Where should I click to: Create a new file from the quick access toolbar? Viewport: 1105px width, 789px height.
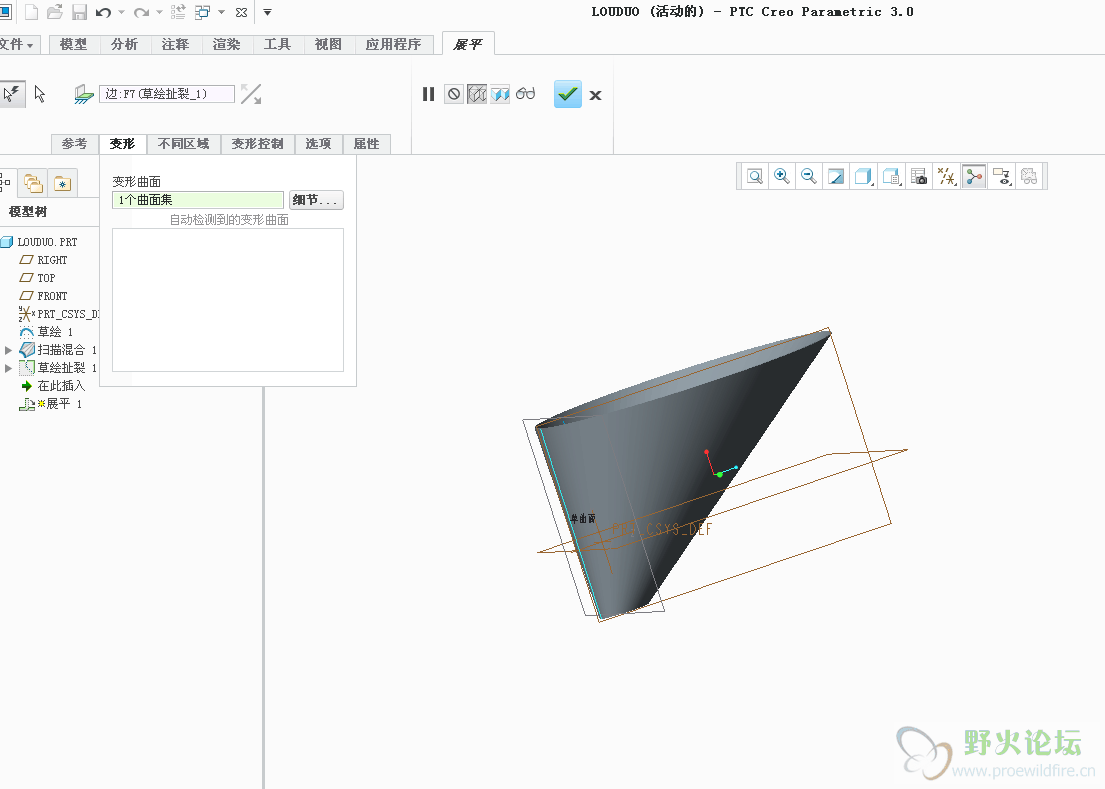(x=31, y=12)
